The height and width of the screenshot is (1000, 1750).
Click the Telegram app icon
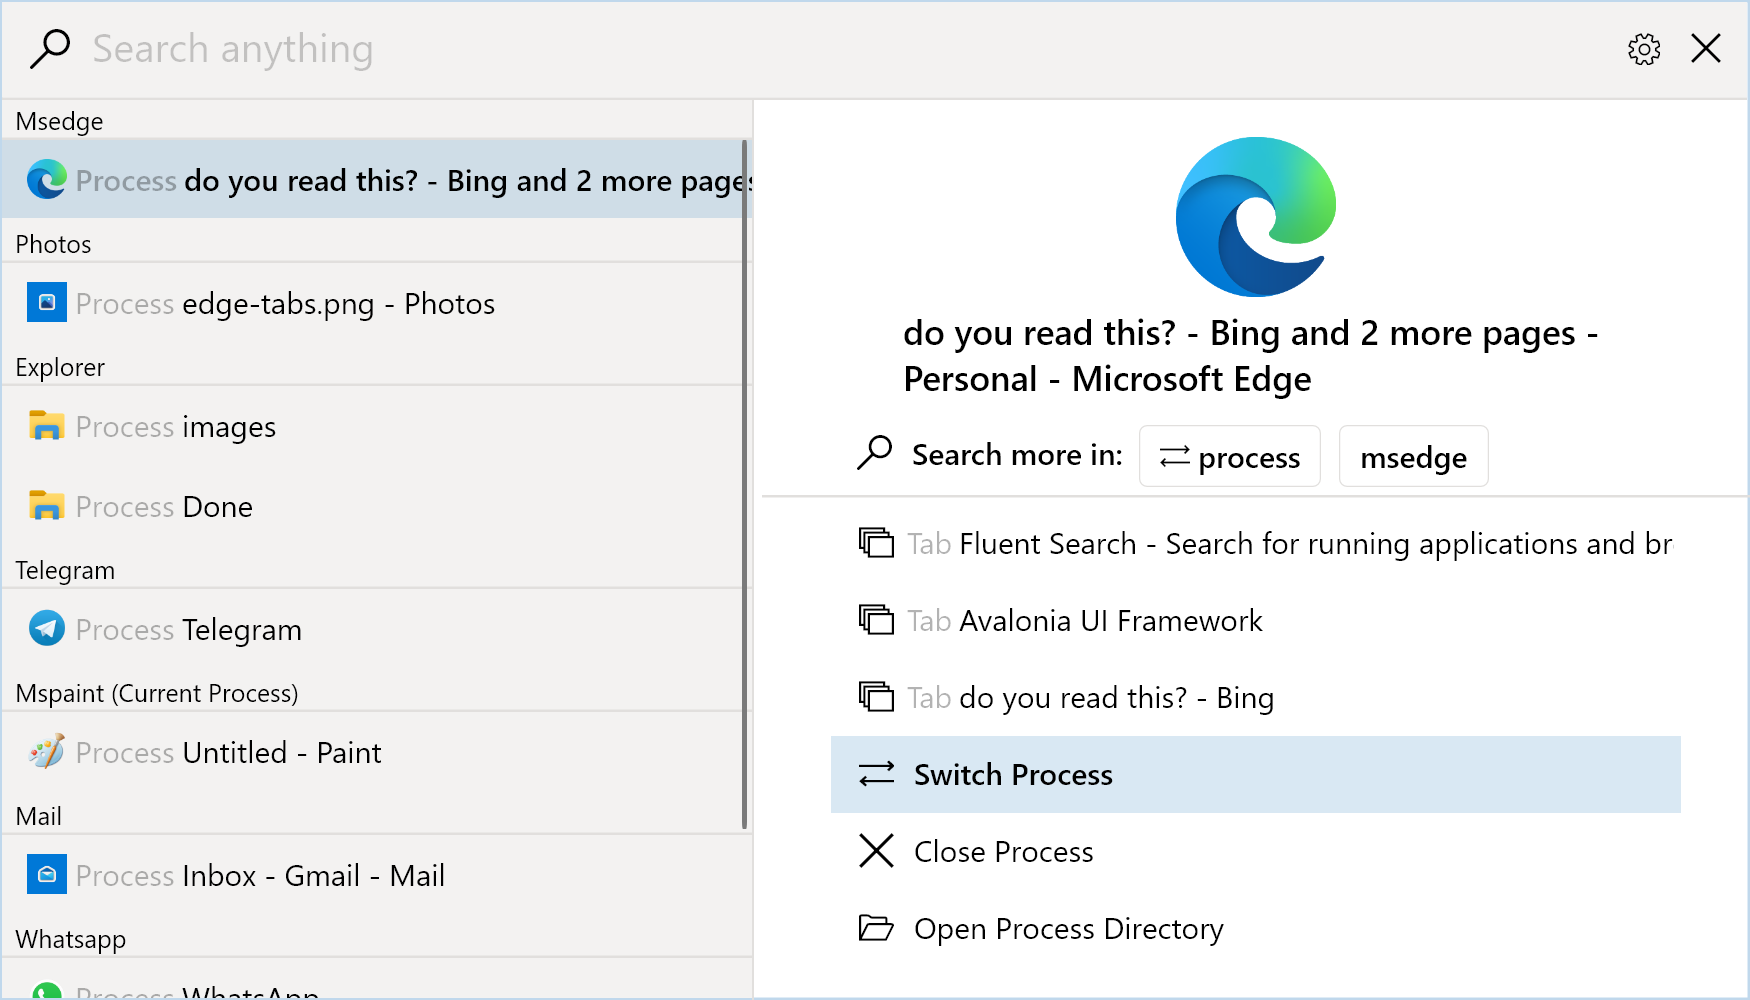(46, 629)
